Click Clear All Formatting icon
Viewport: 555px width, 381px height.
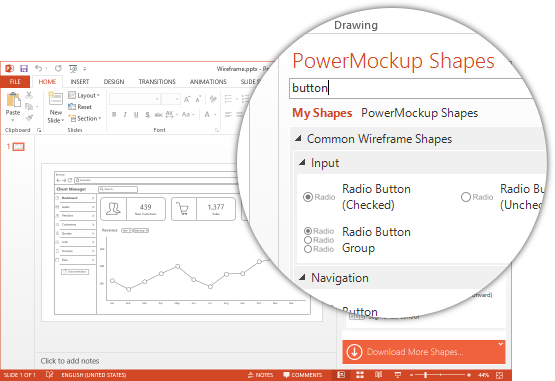(213, 99)
